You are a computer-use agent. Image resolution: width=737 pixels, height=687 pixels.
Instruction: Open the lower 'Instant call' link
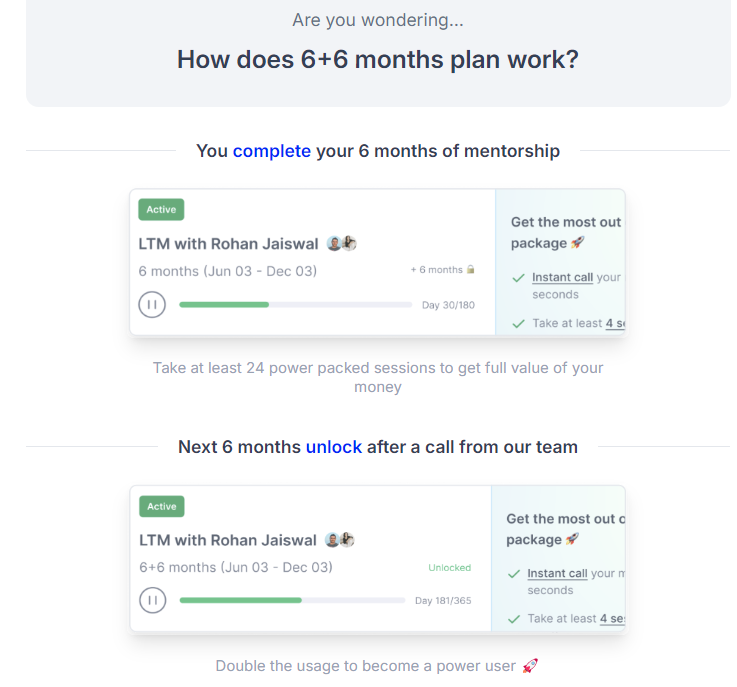(x=557, y=574)
